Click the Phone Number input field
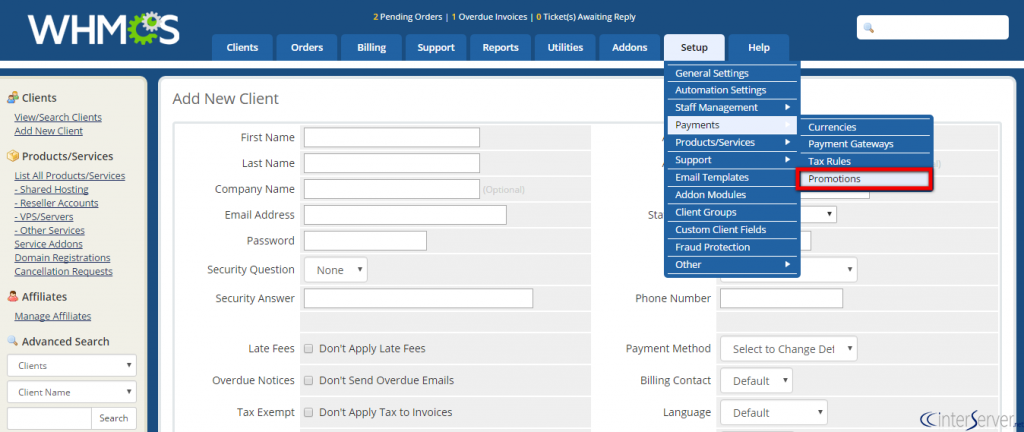Screen dimensions: 1024x432 (x=781, y=298)
